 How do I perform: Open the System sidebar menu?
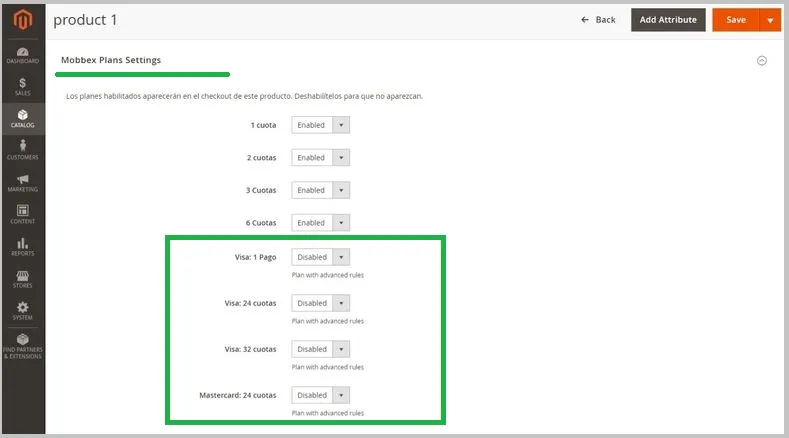[23, 311]
